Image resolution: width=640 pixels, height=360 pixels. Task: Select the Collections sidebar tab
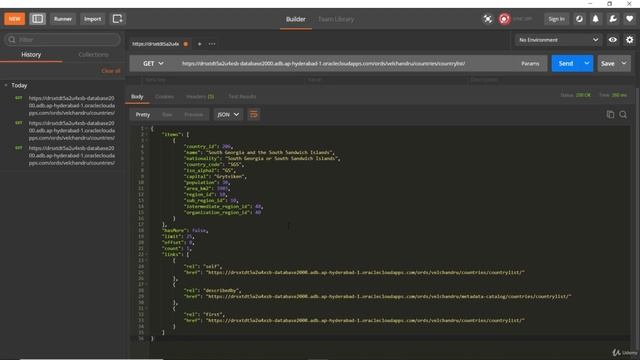tap(93, 54)
